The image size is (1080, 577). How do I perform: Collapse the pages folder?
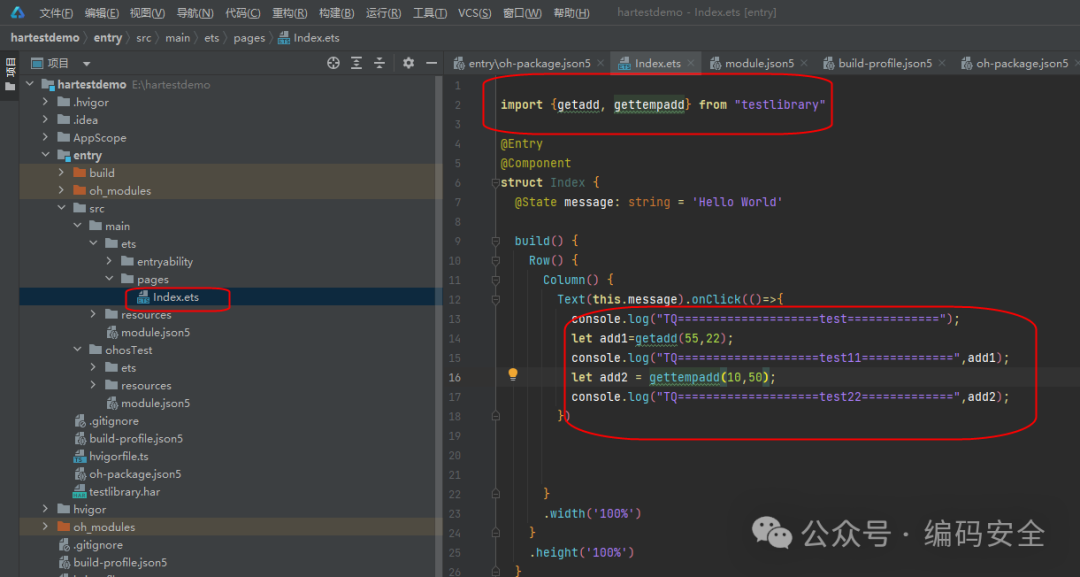(x=109, y=279)
